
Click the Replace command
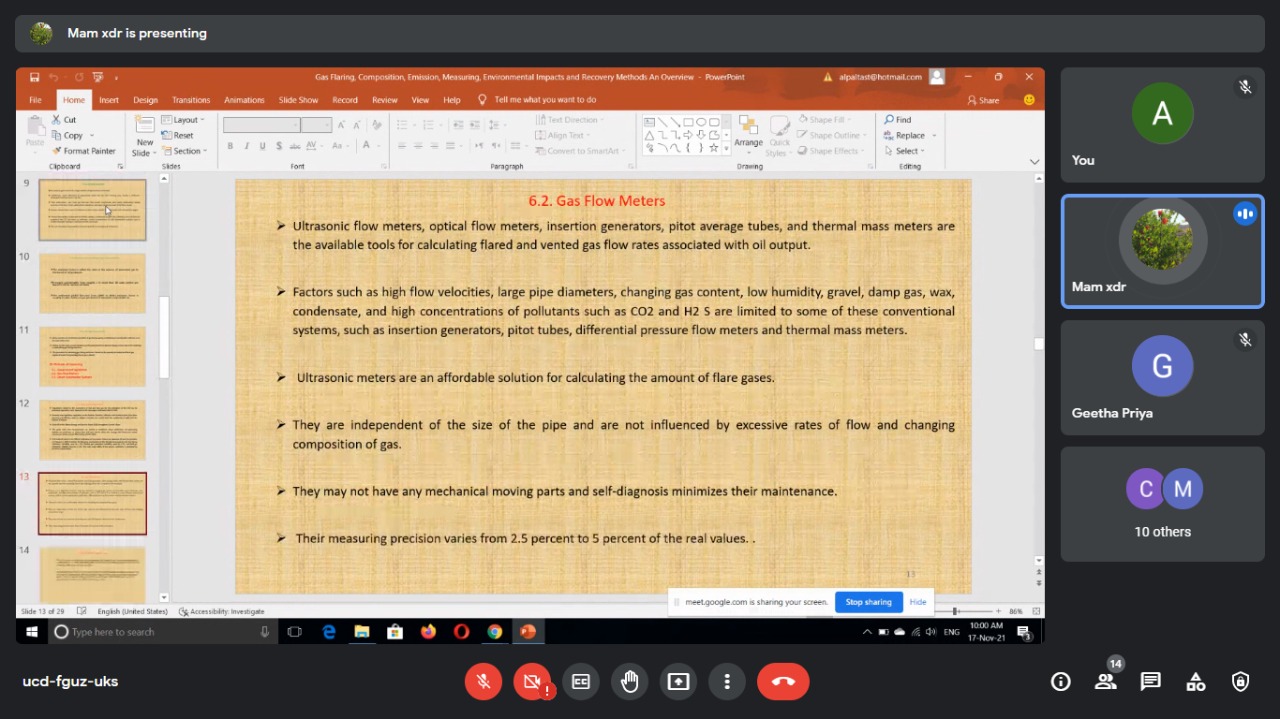click(909, 135)
